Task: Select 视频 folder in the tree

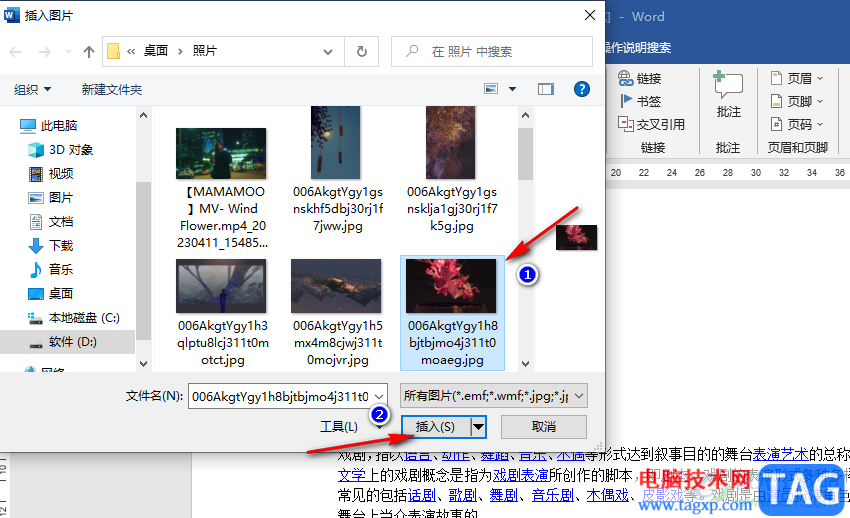Action: [50, 173]
